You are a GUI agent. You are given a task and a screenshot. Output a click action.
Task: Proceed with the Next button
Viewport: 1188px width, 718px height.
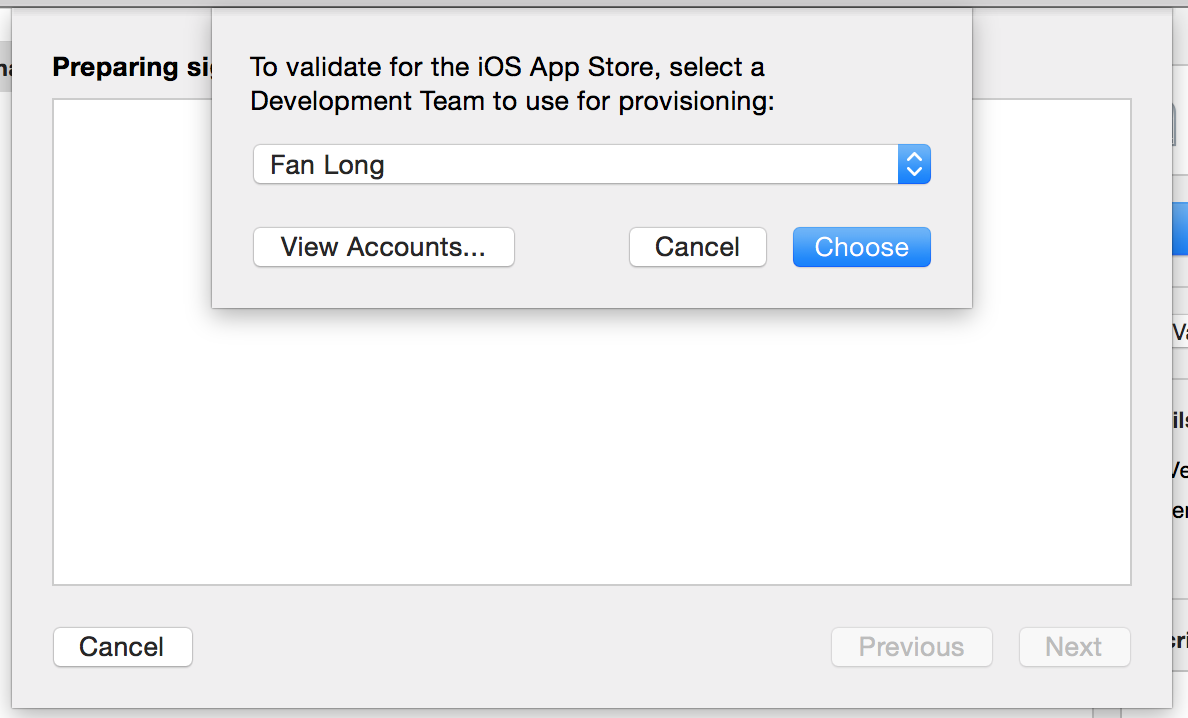[x=1074, y=647]
